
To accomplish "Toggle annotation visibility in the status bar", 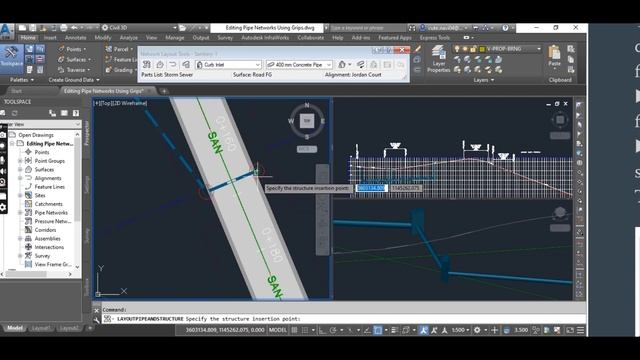I will point(423,330).
